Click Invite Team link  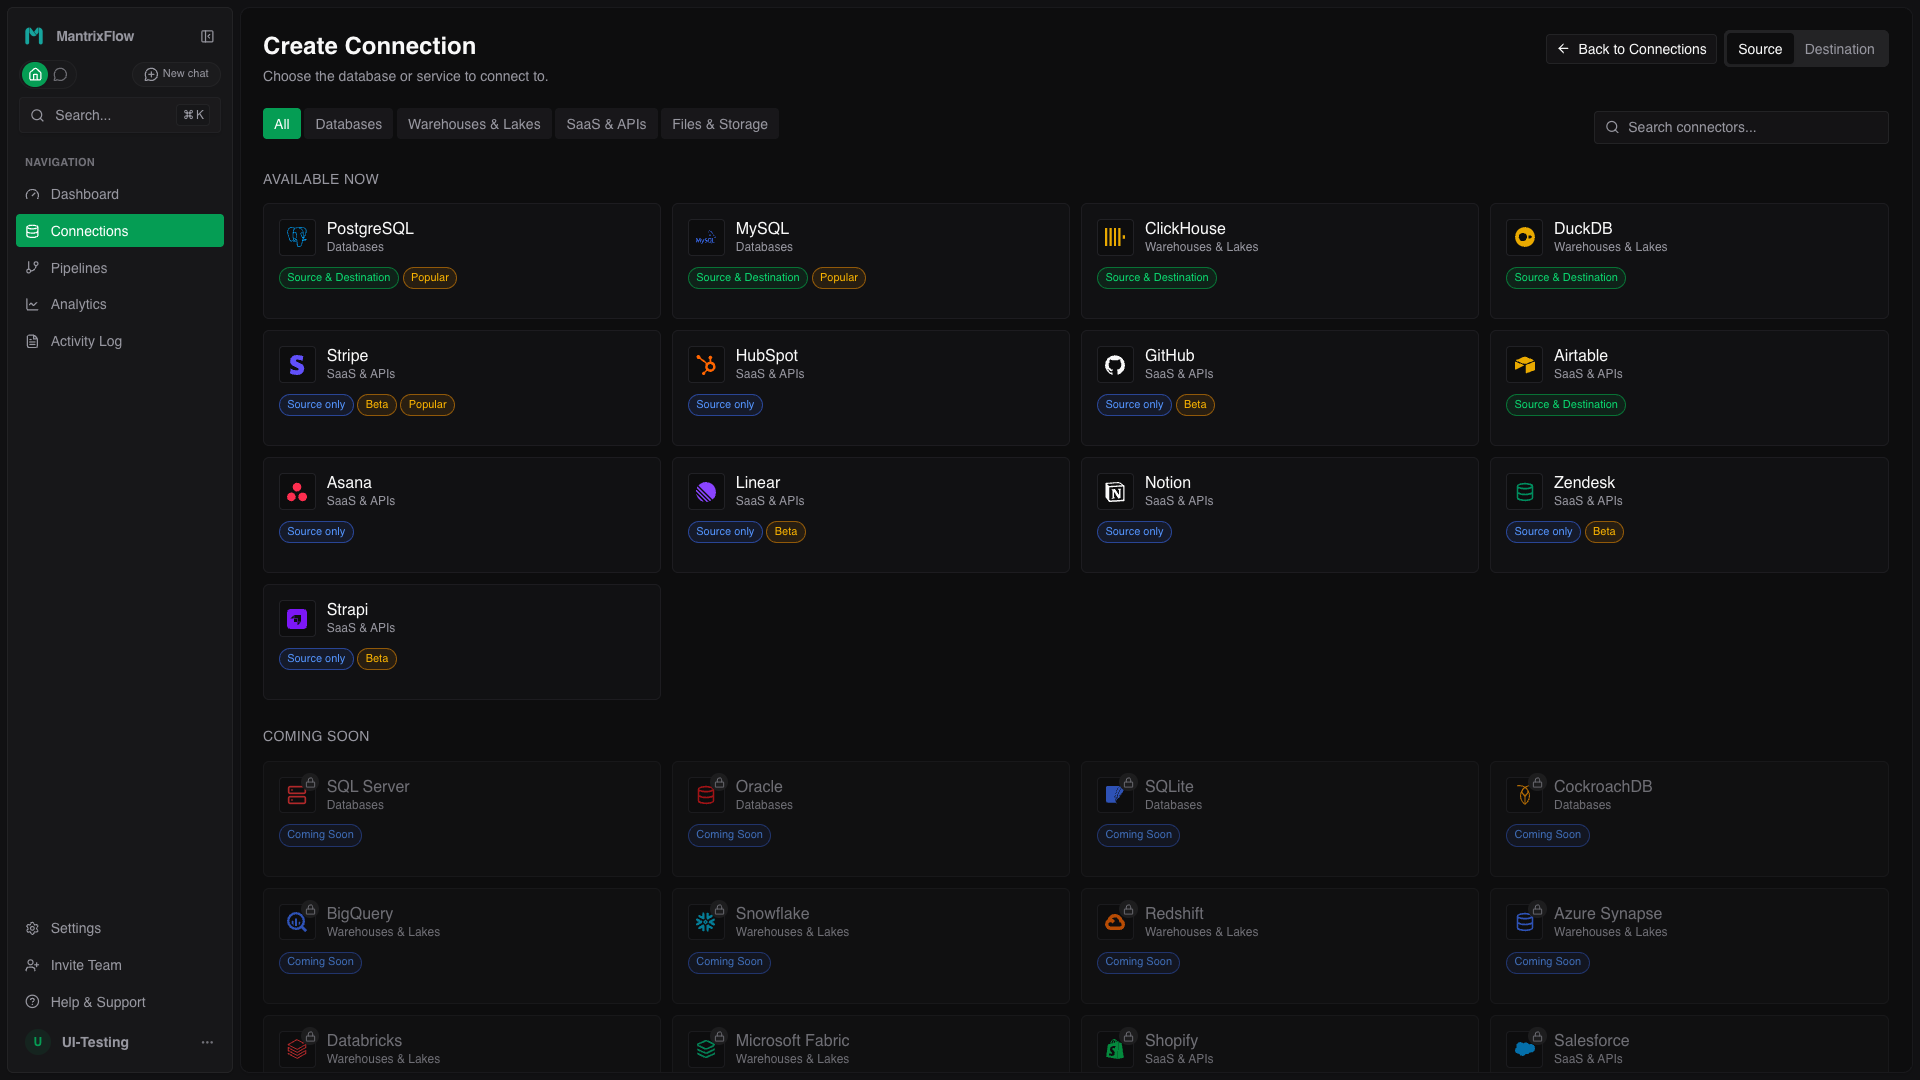[120, 965]
